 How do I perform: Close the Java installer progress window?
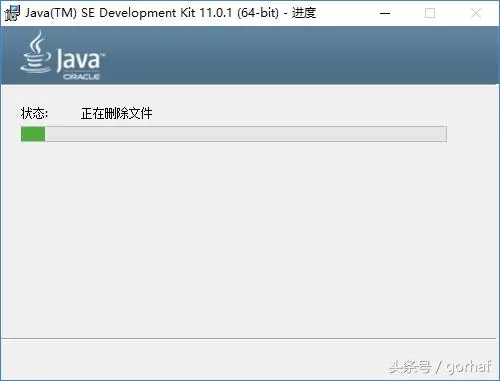tap(476, 13)
